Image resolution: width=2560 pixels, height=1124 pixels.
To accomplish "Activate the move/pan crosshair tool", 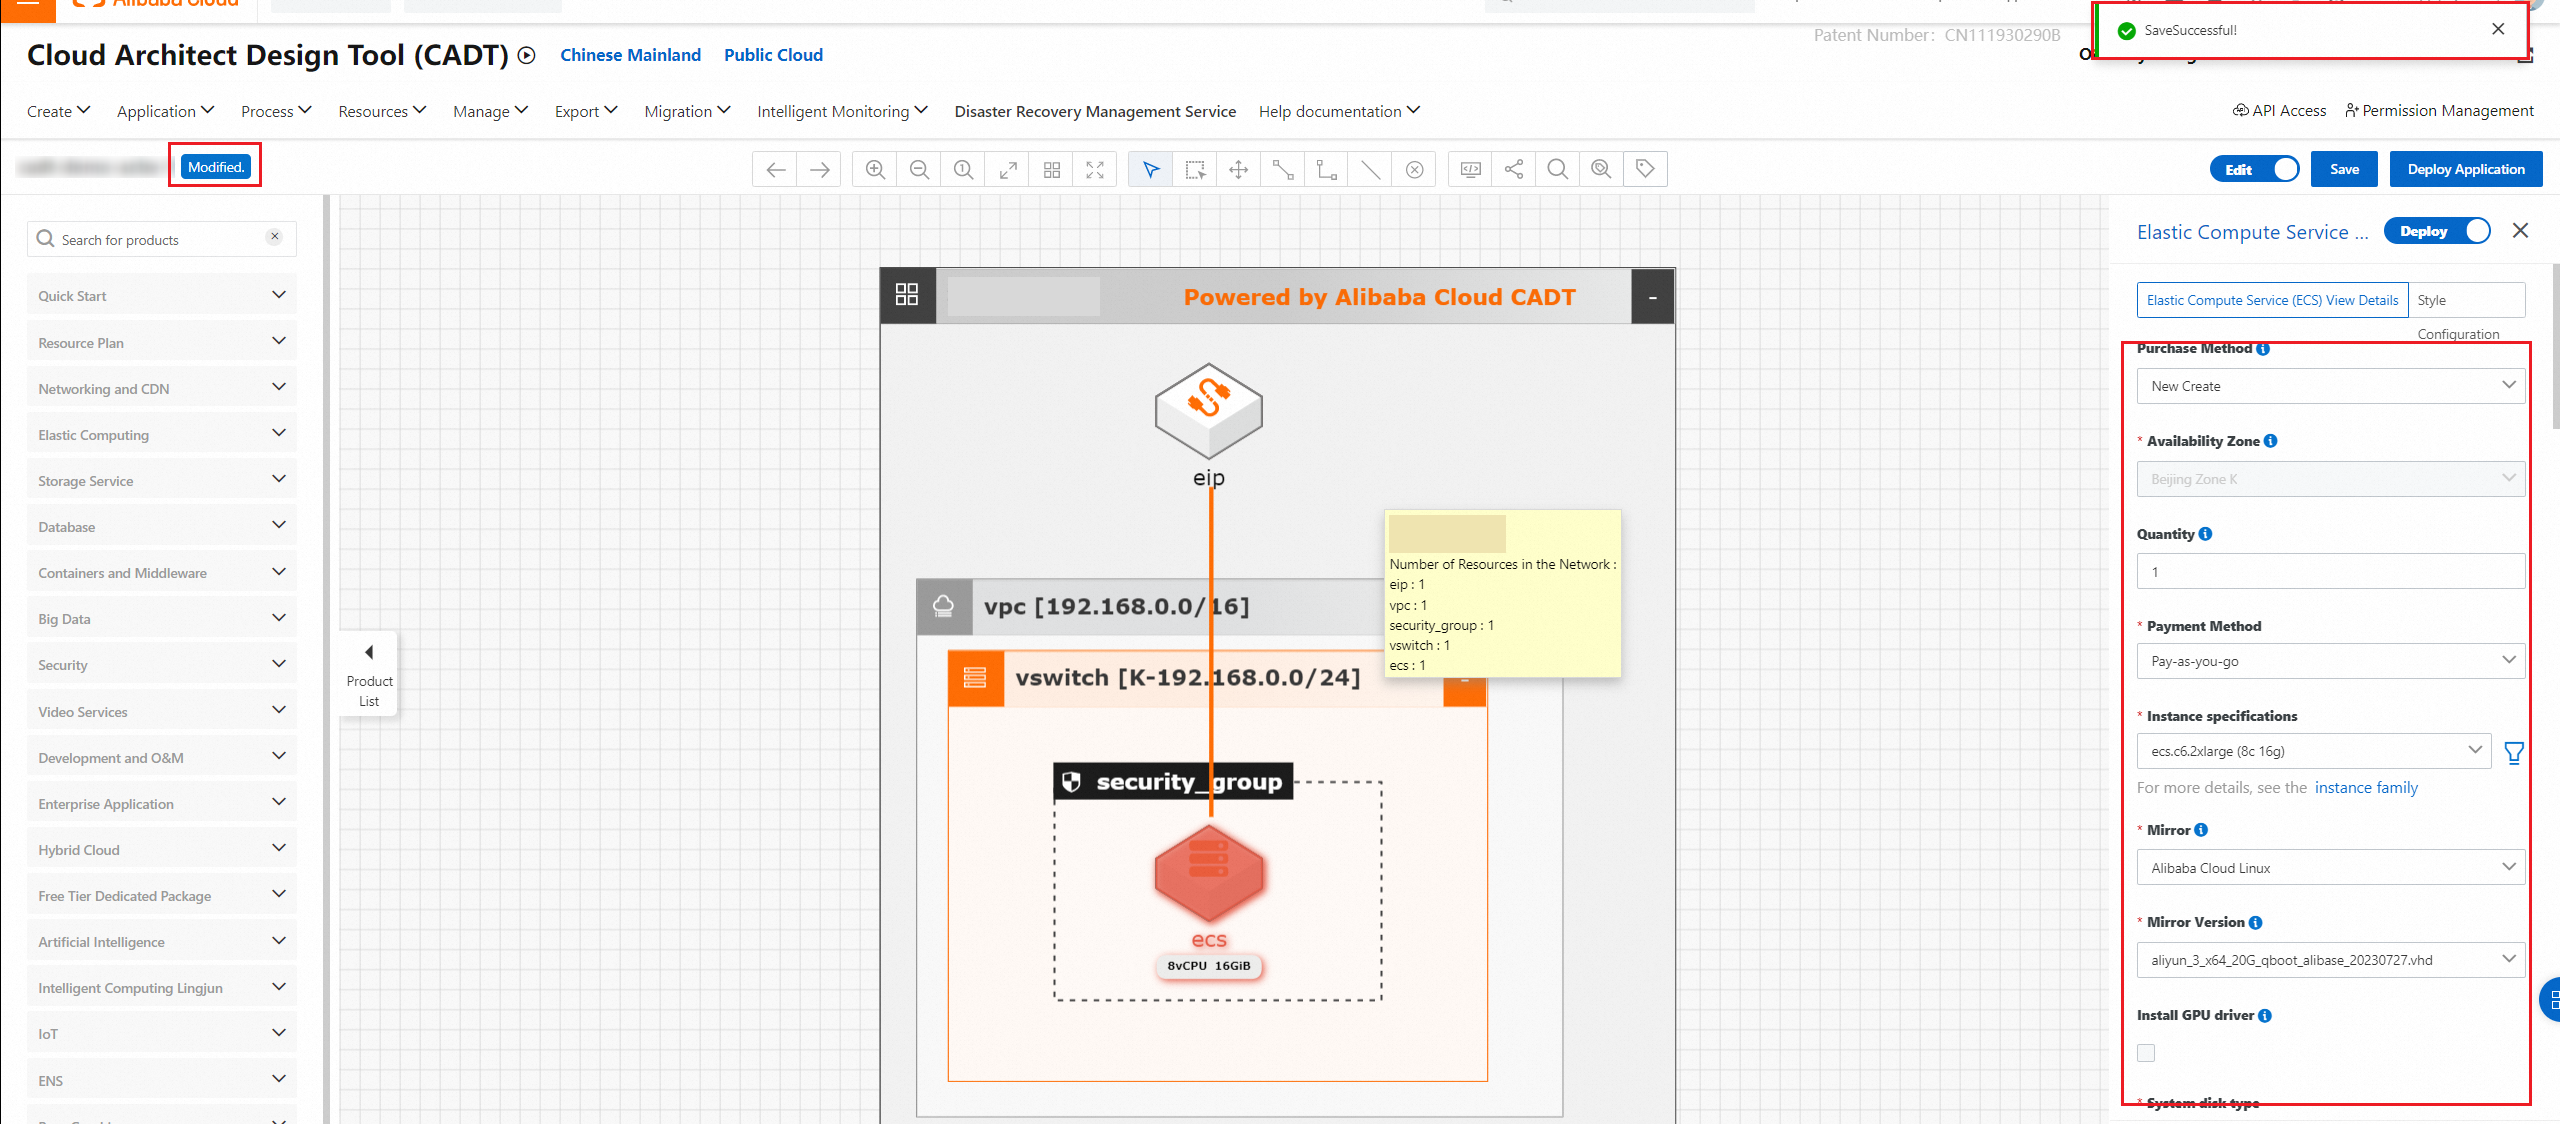I will (1238, 170).
